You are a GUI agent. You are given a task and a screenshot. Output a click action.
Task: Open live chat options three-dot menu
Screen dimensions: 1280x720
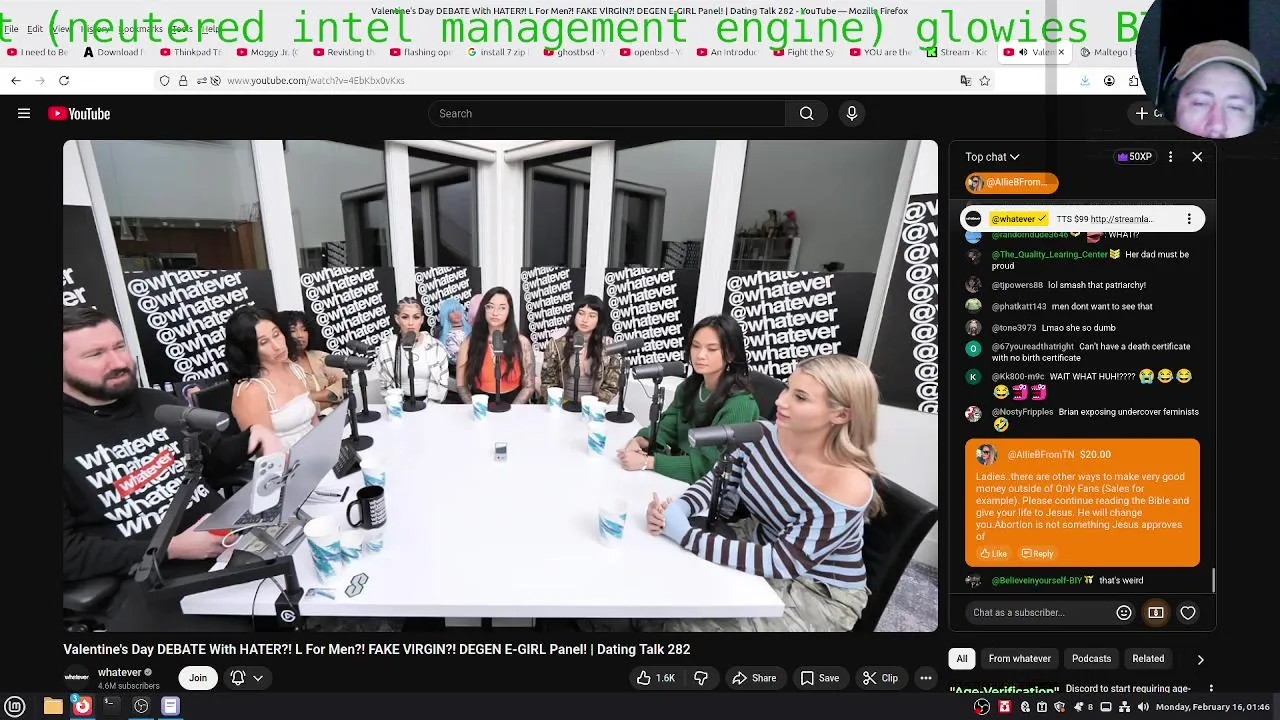pos(1170,157)
